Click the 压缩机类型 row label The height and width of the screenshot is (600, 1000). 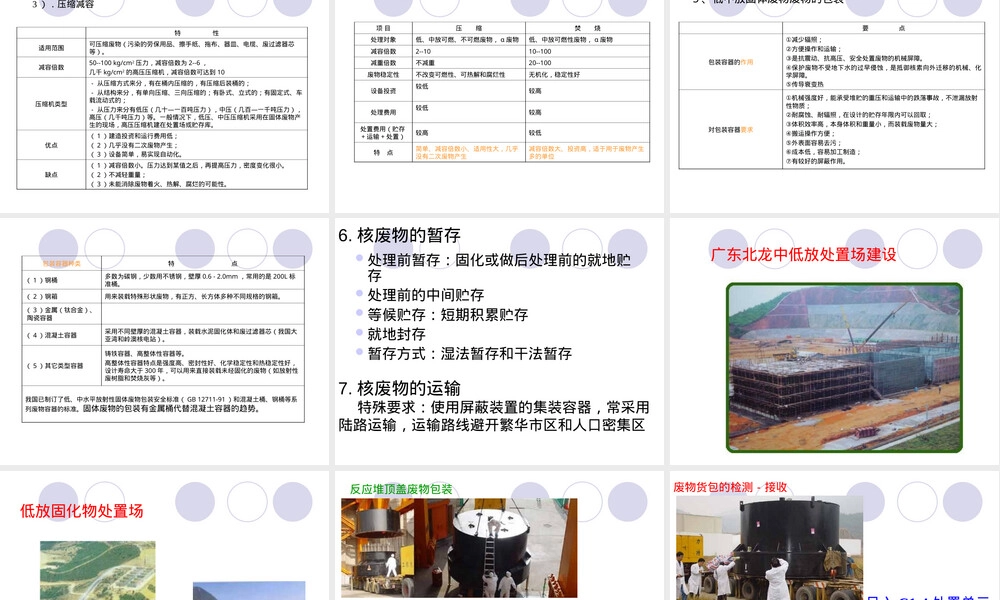point(51,104)
